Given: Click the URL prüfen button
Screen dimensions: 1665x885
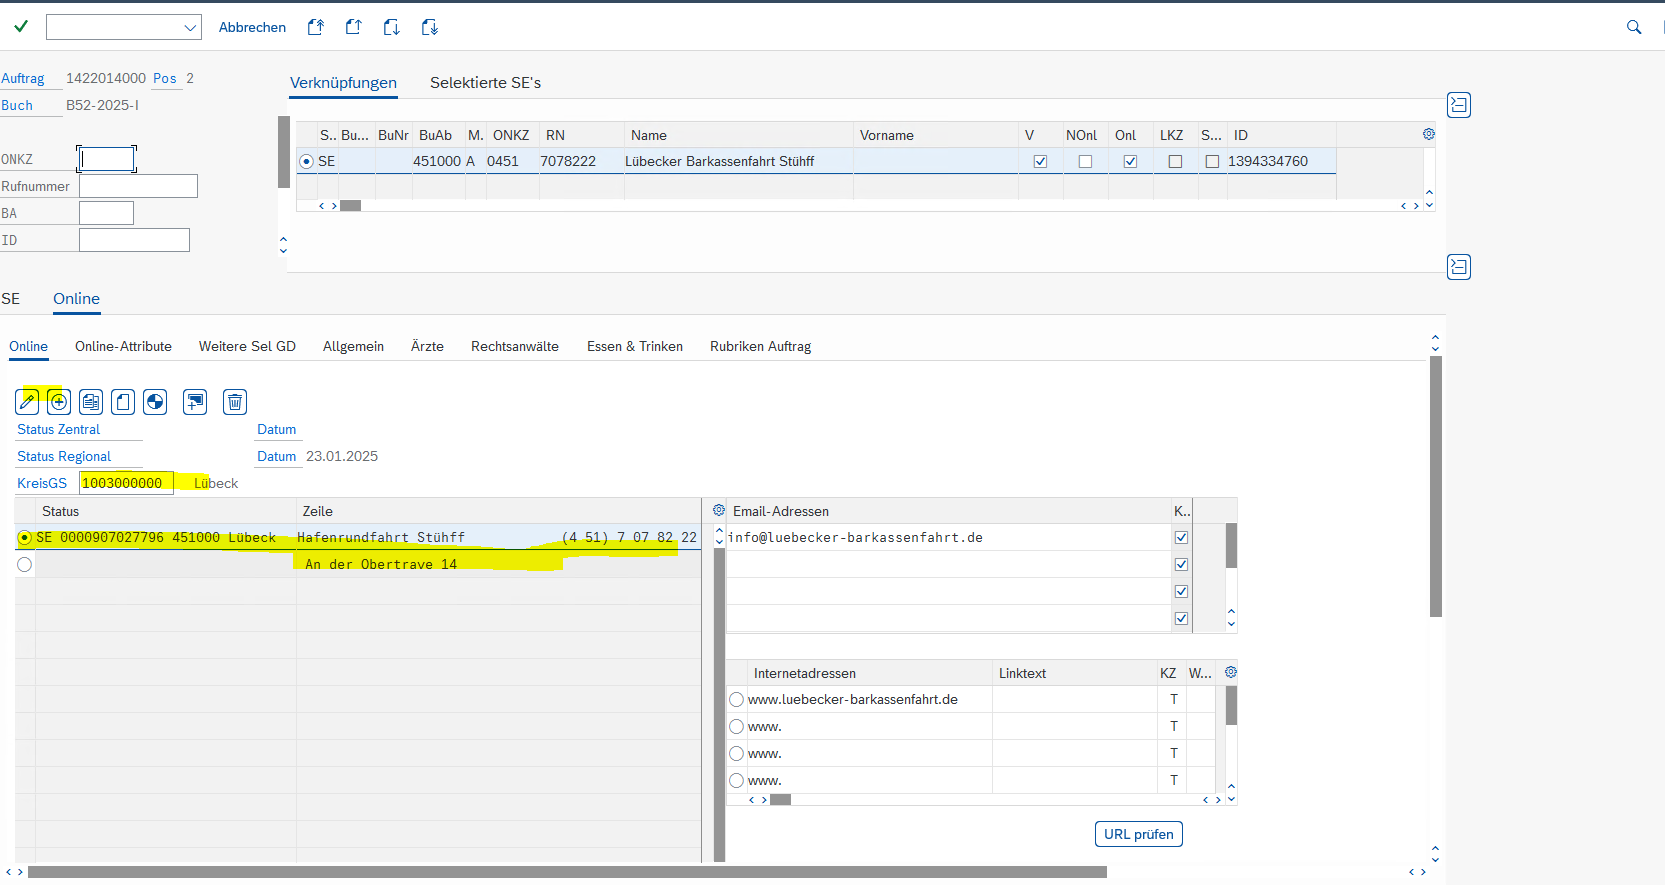Looking at the screenshot, I should coord(1139,834).
